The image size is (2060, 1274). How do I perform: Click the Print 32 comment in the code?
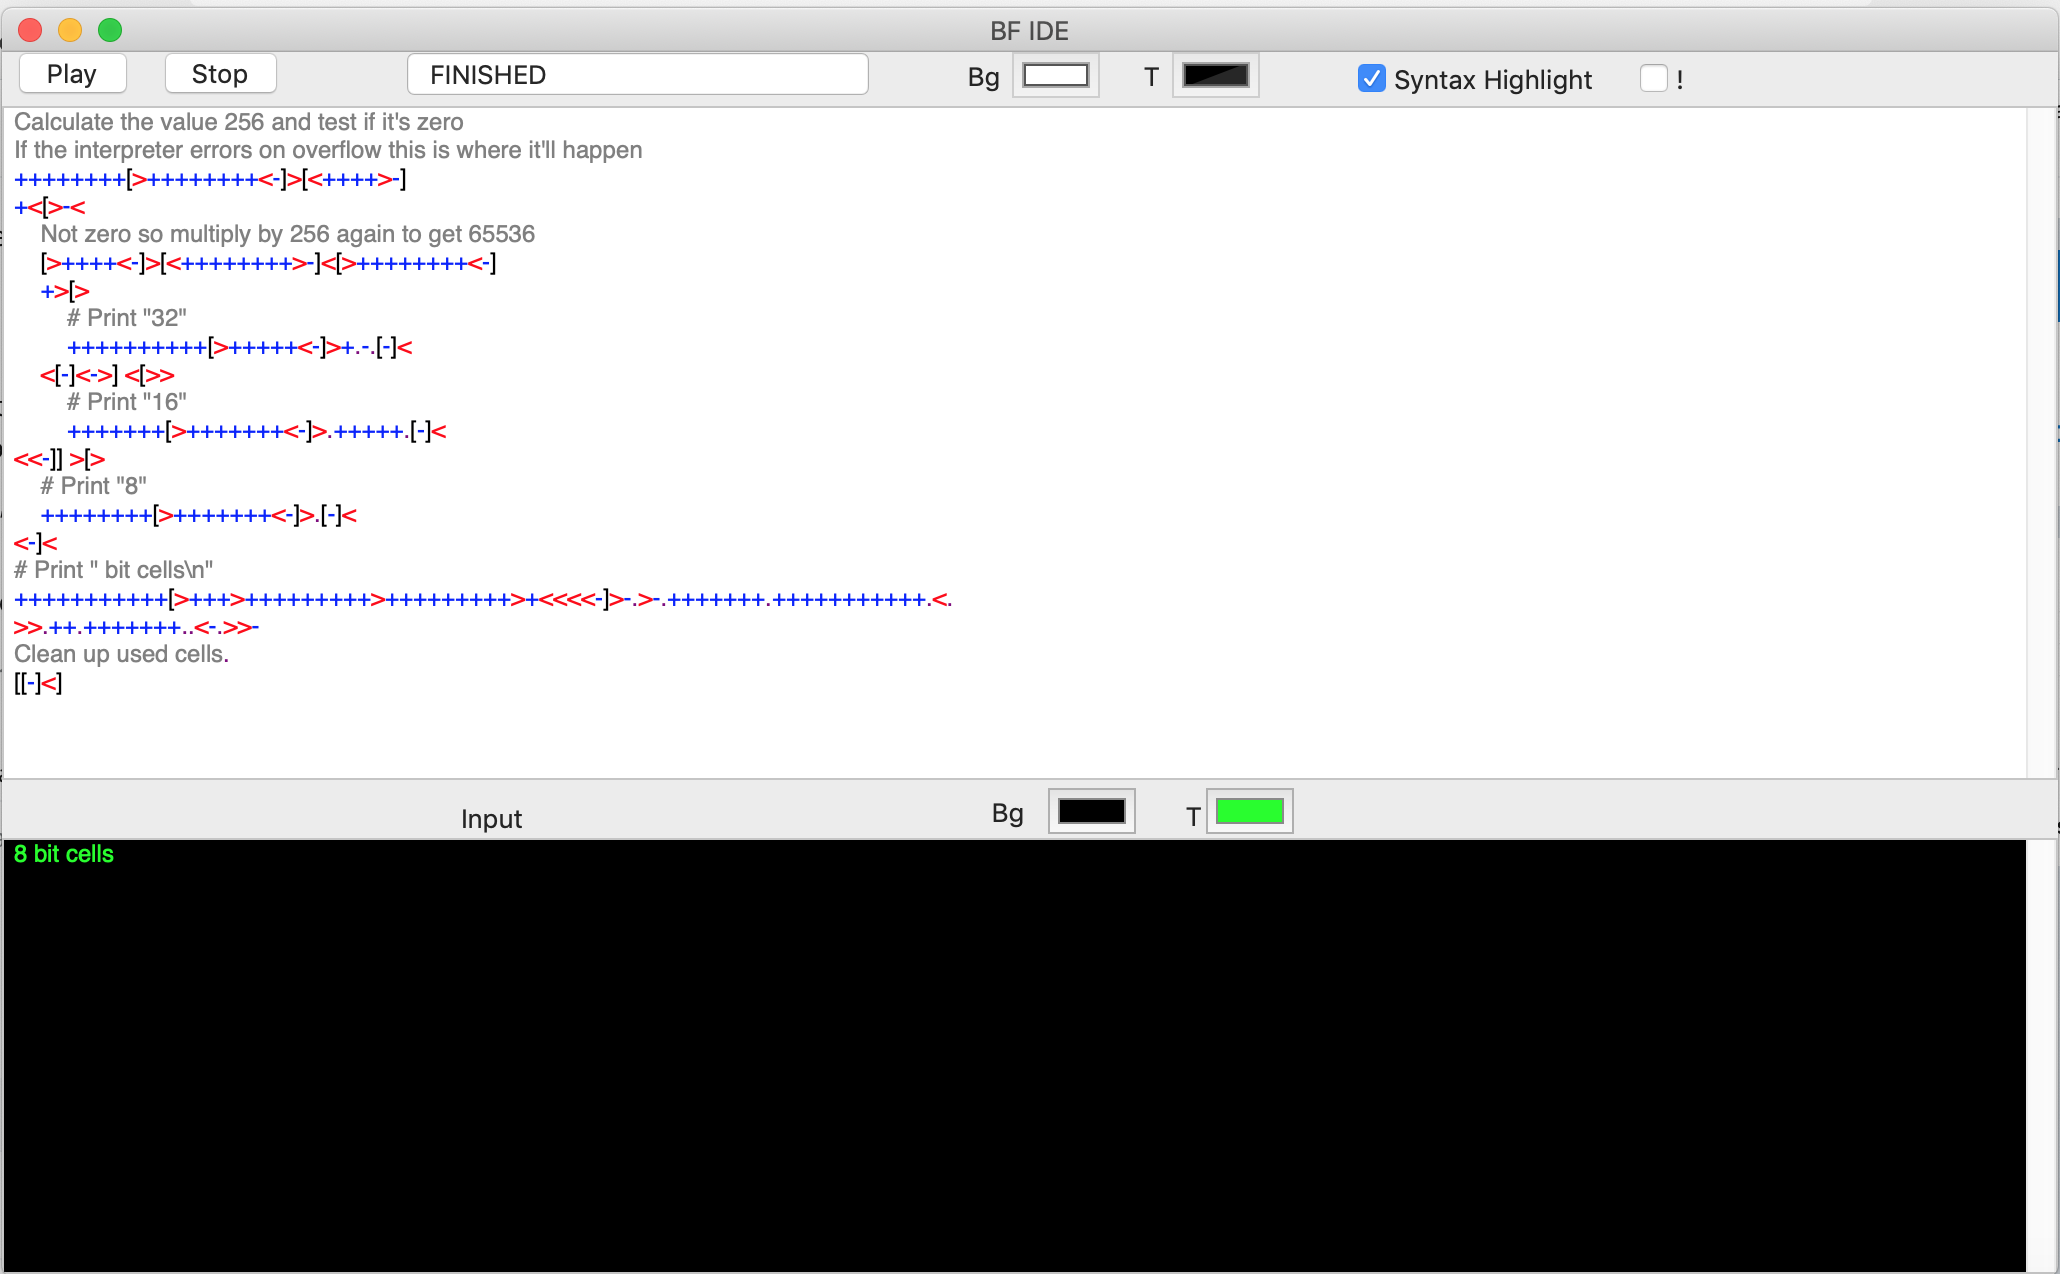coord(126,317)
